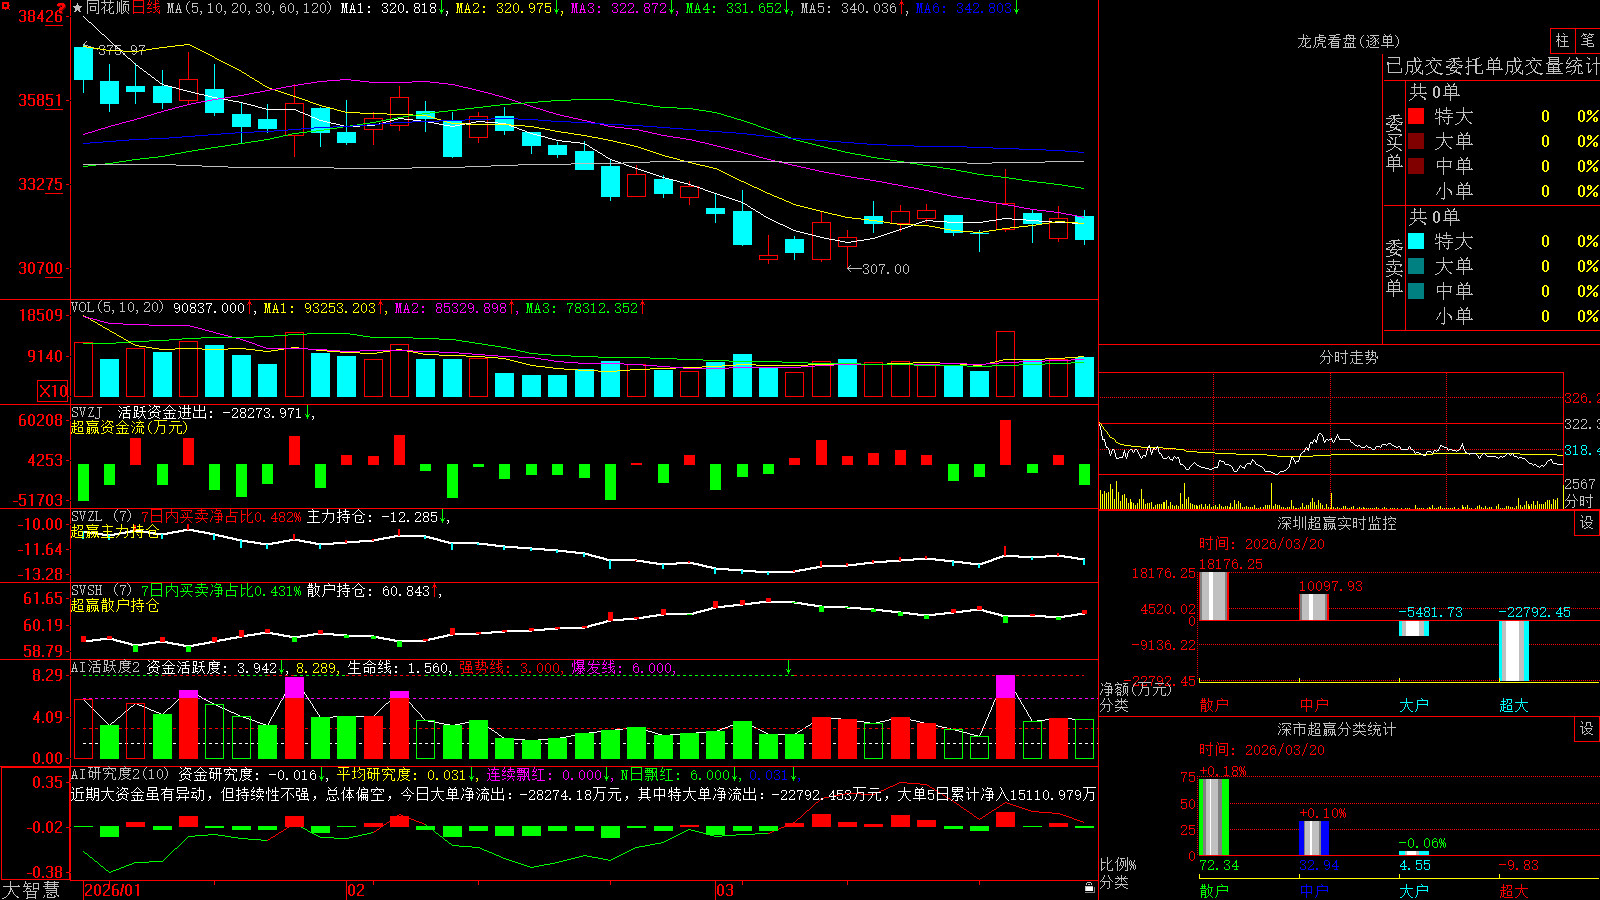
Task: Click the 小单 row label under 委买单
Action: click(1453, 191)
